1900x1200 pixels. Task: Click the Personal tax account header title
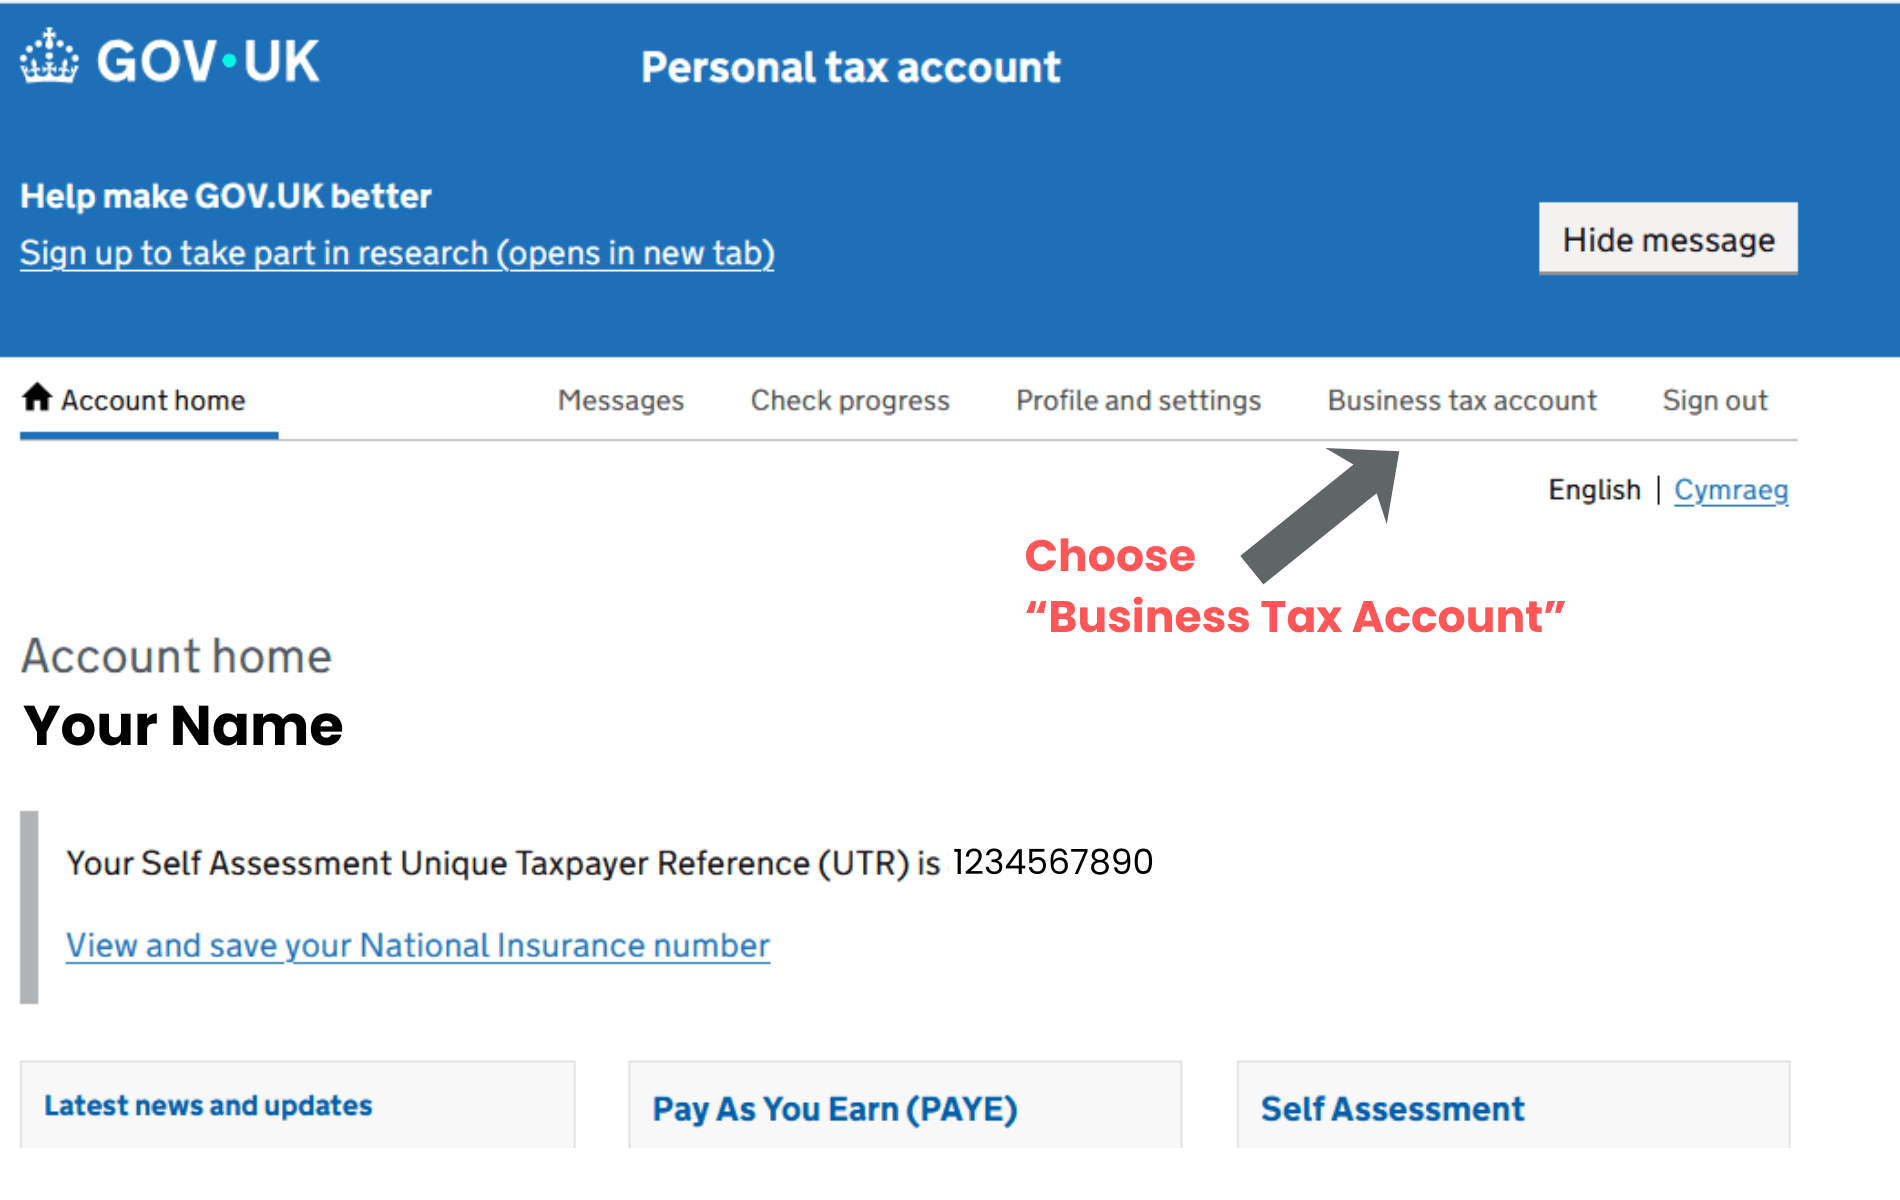coord(850,68)
